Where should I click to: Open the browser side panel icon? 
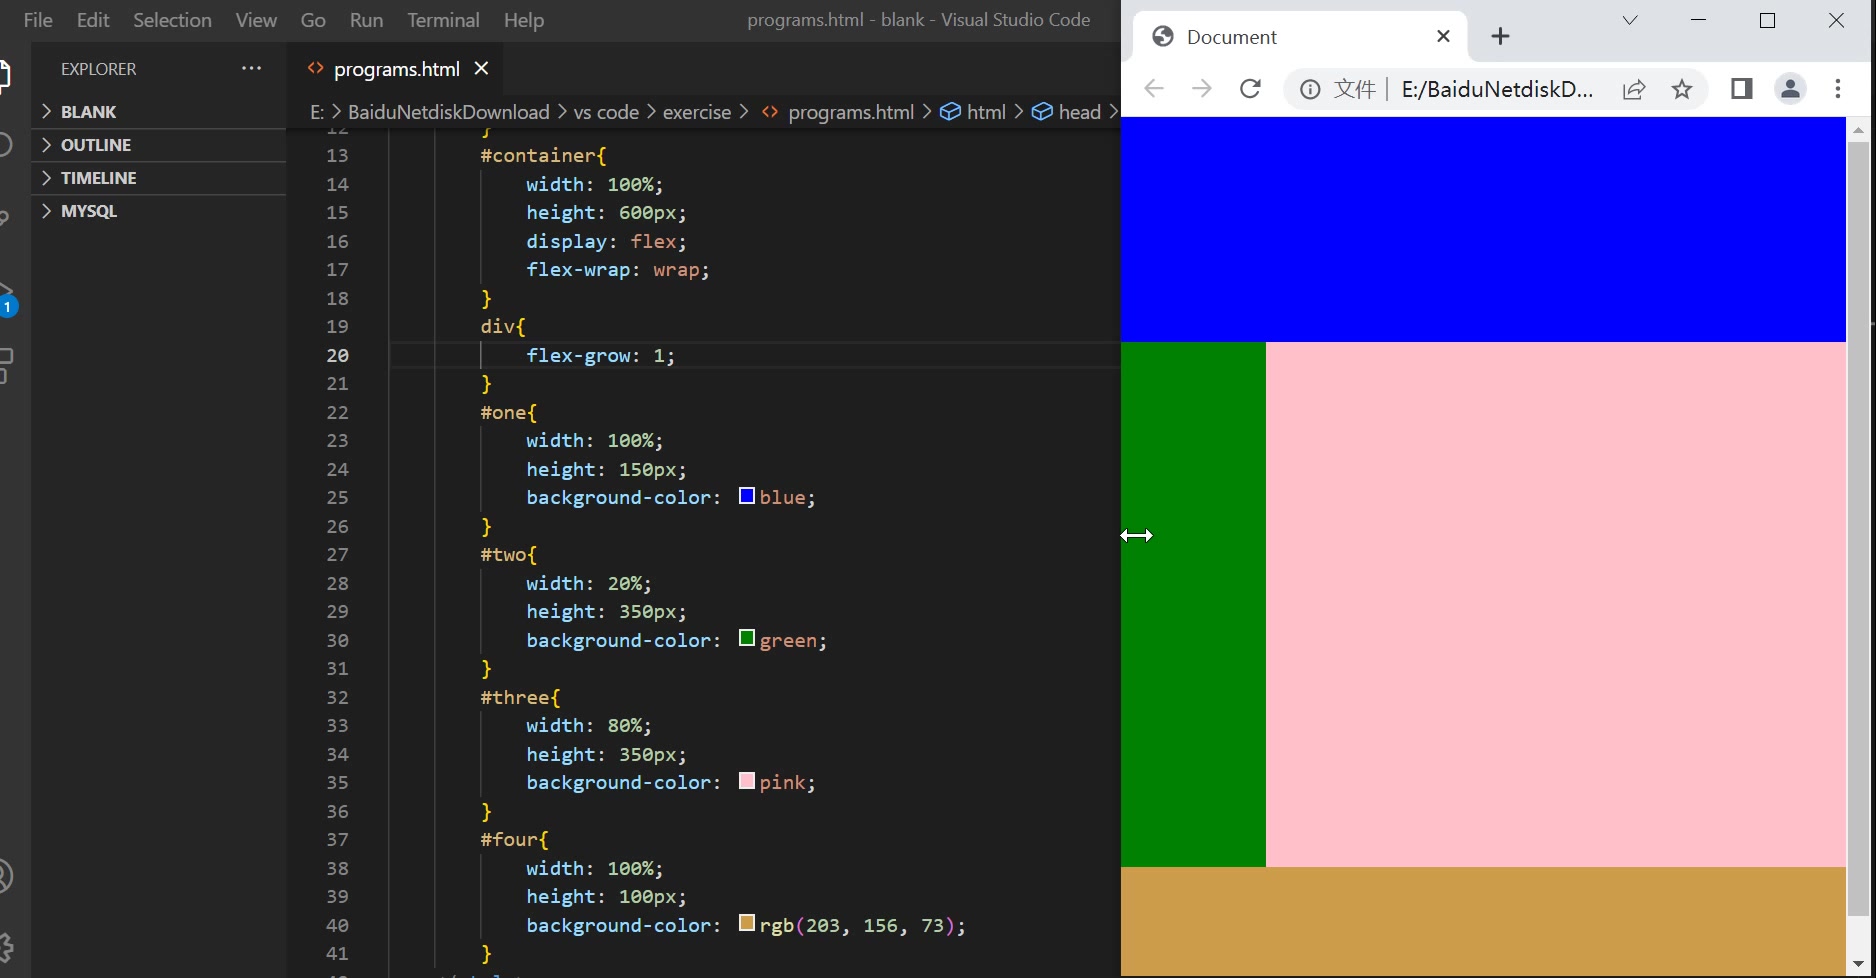(1741, 89)
